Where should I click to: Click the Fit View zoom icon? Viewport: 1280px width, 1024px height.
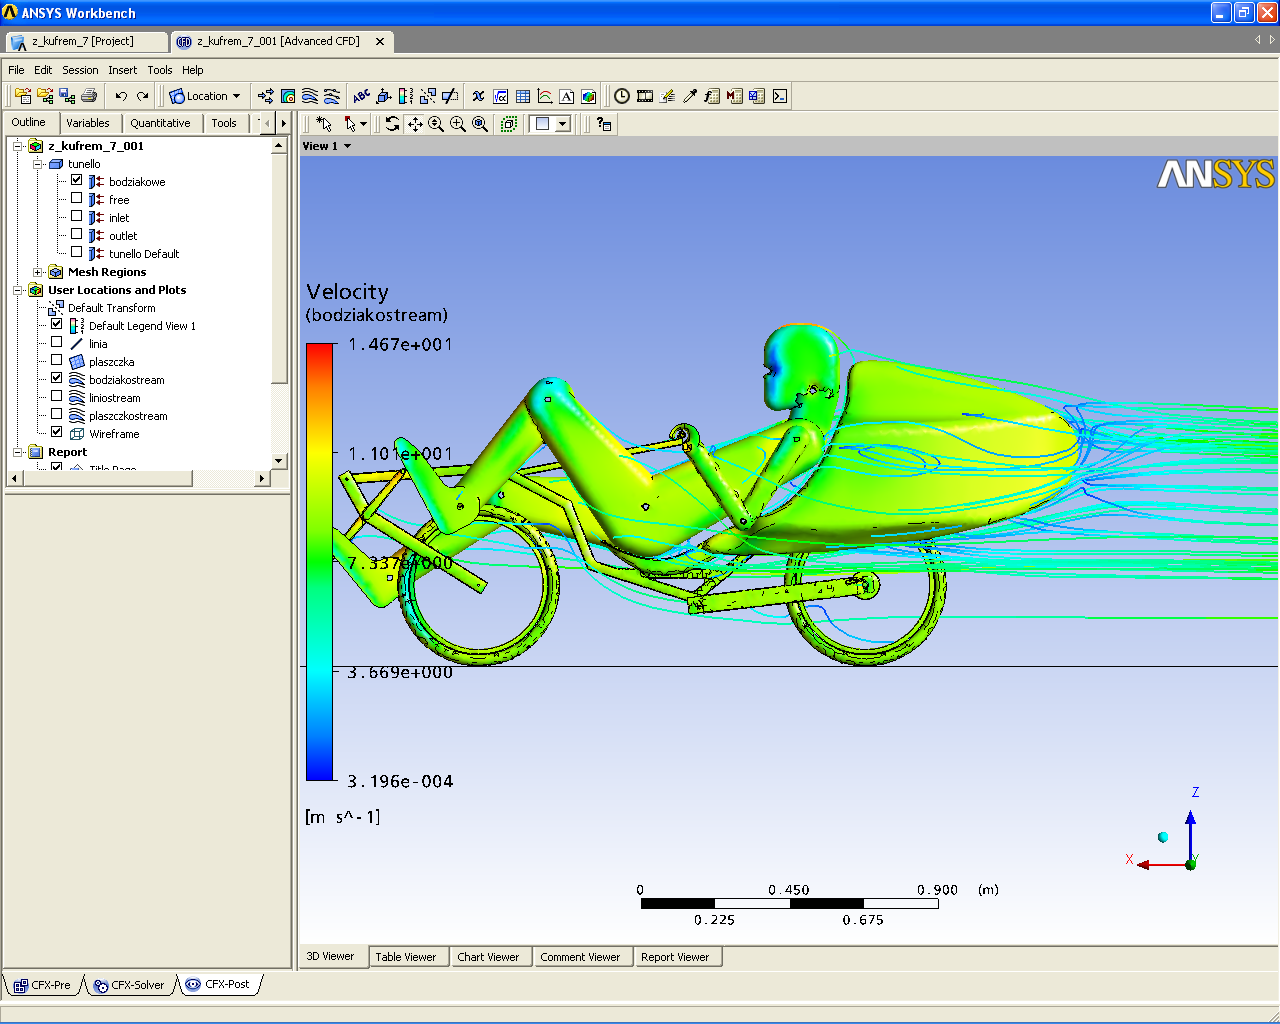(480, 124)
